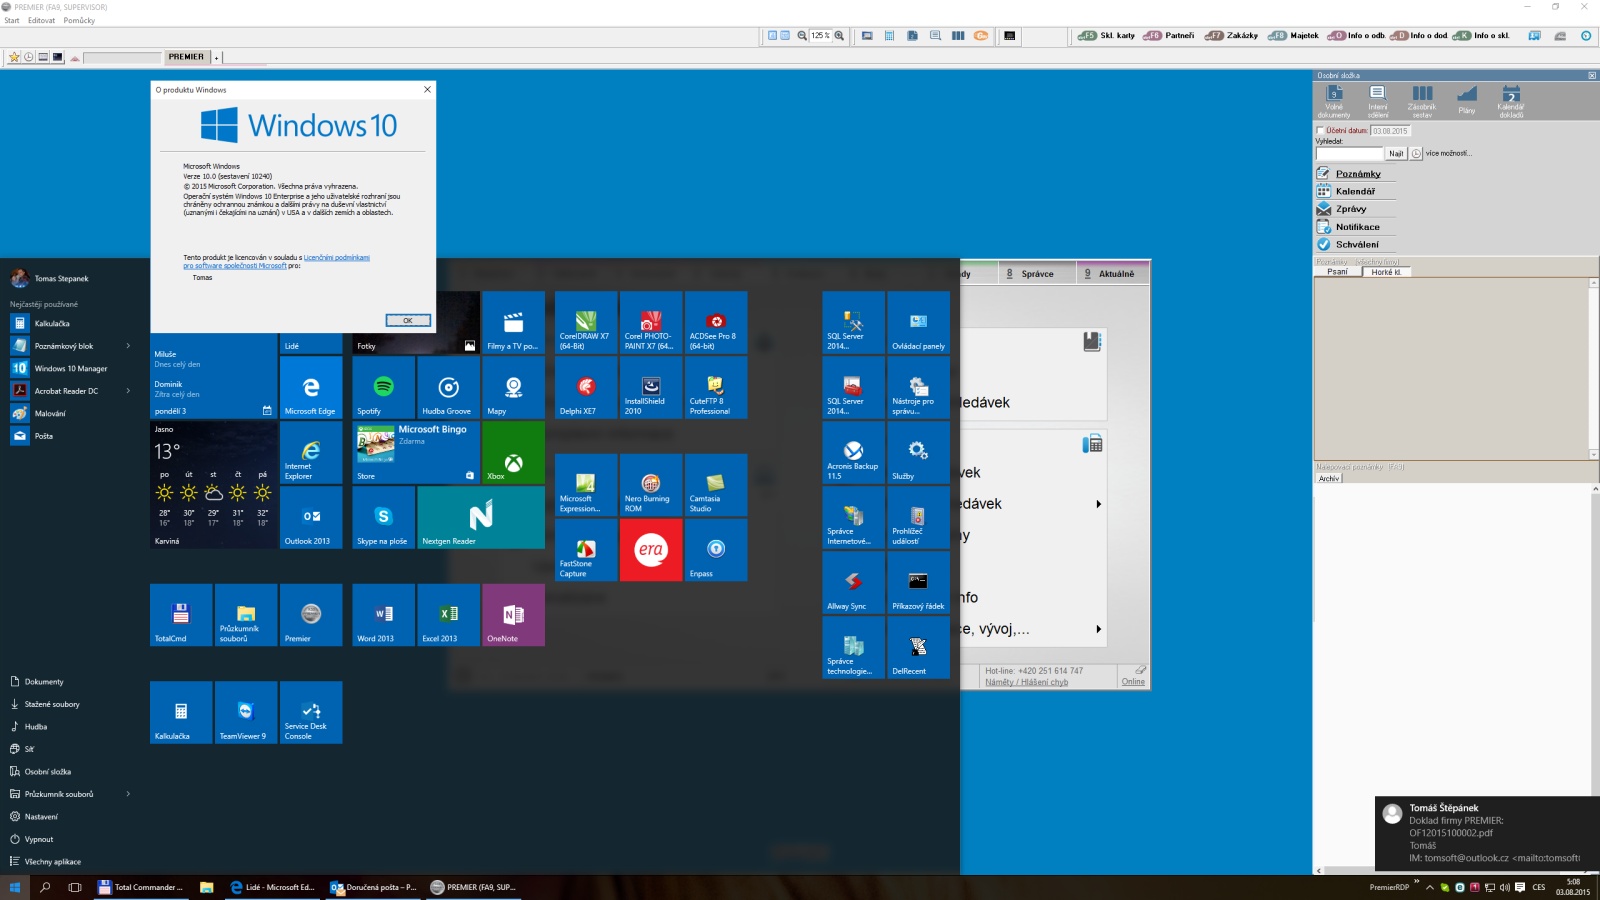Image resolution: width=1600 pixels, height=900 pixels.
Task: Open the Xbox tile
Action: [x=513, y=452]
